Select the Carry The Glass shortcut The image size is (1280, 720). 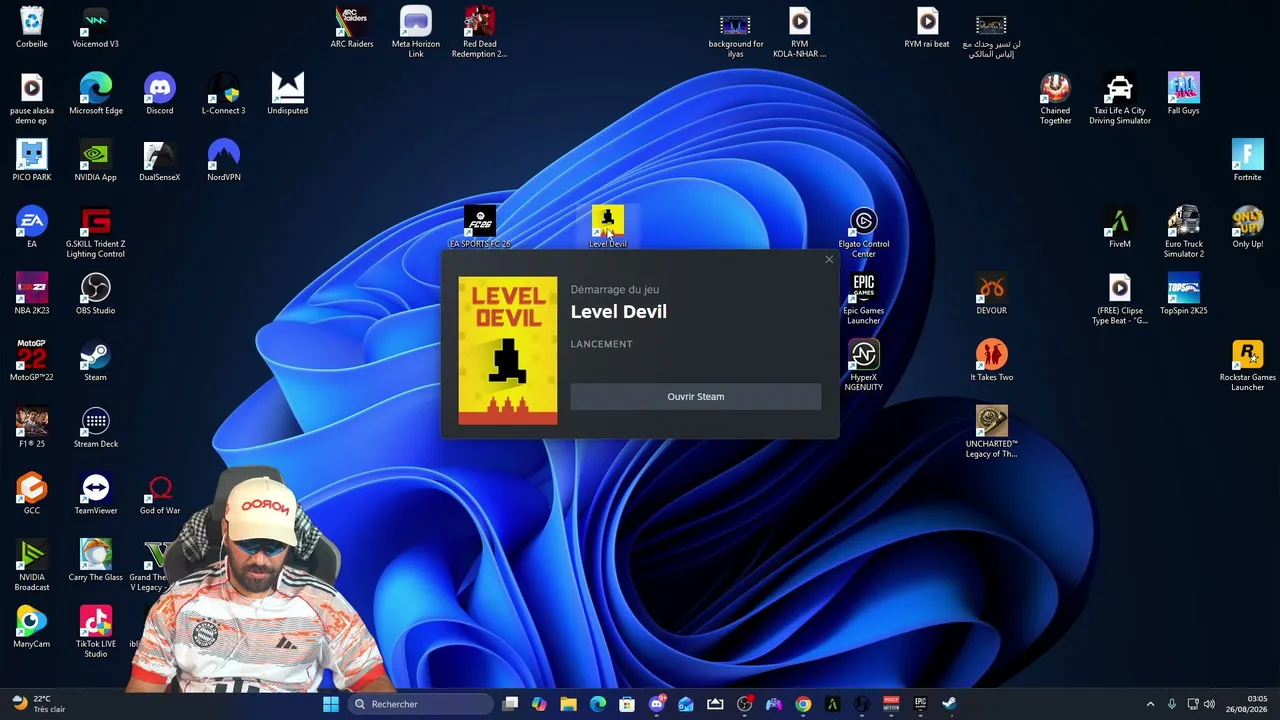point(96,561)
